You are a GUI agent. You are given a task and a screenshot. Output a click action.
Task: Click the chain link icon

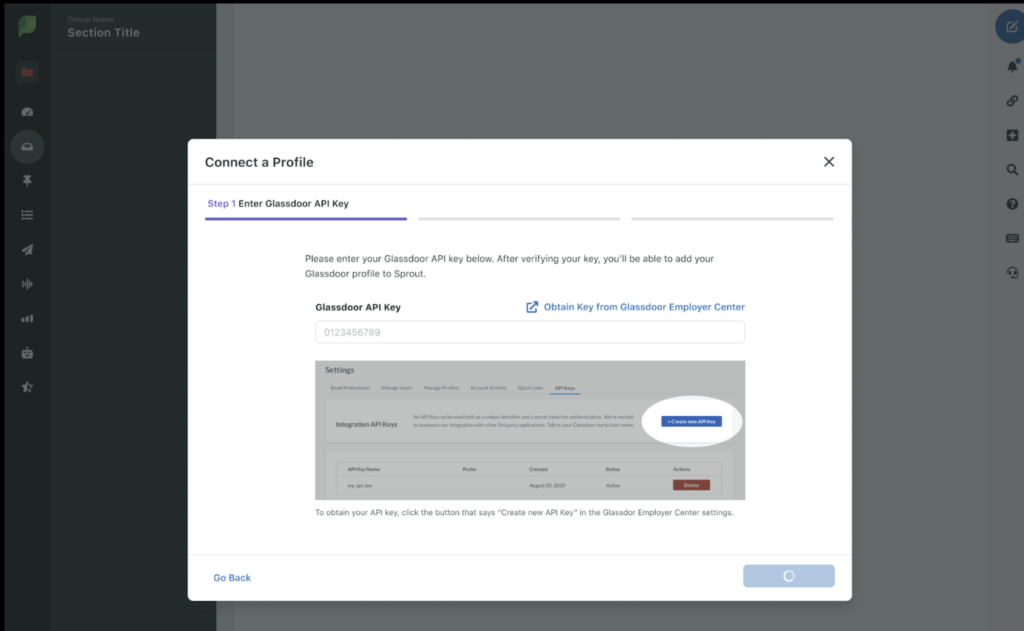pos(1011,101)
